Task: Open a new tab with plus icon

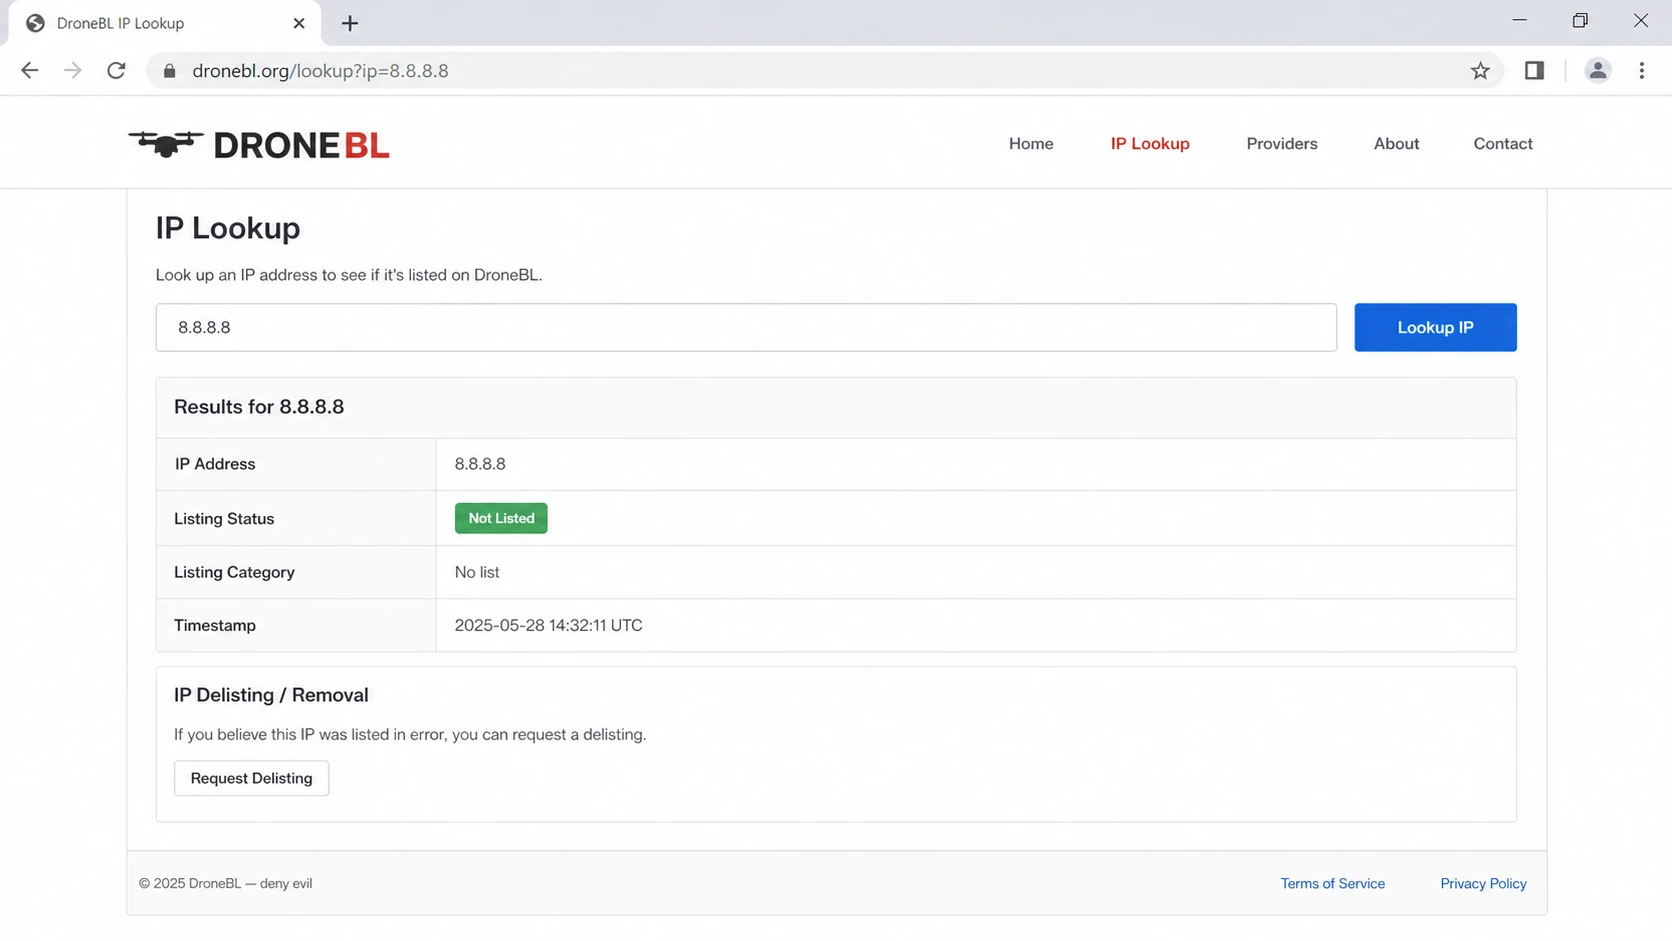Action: coord(349,23)
